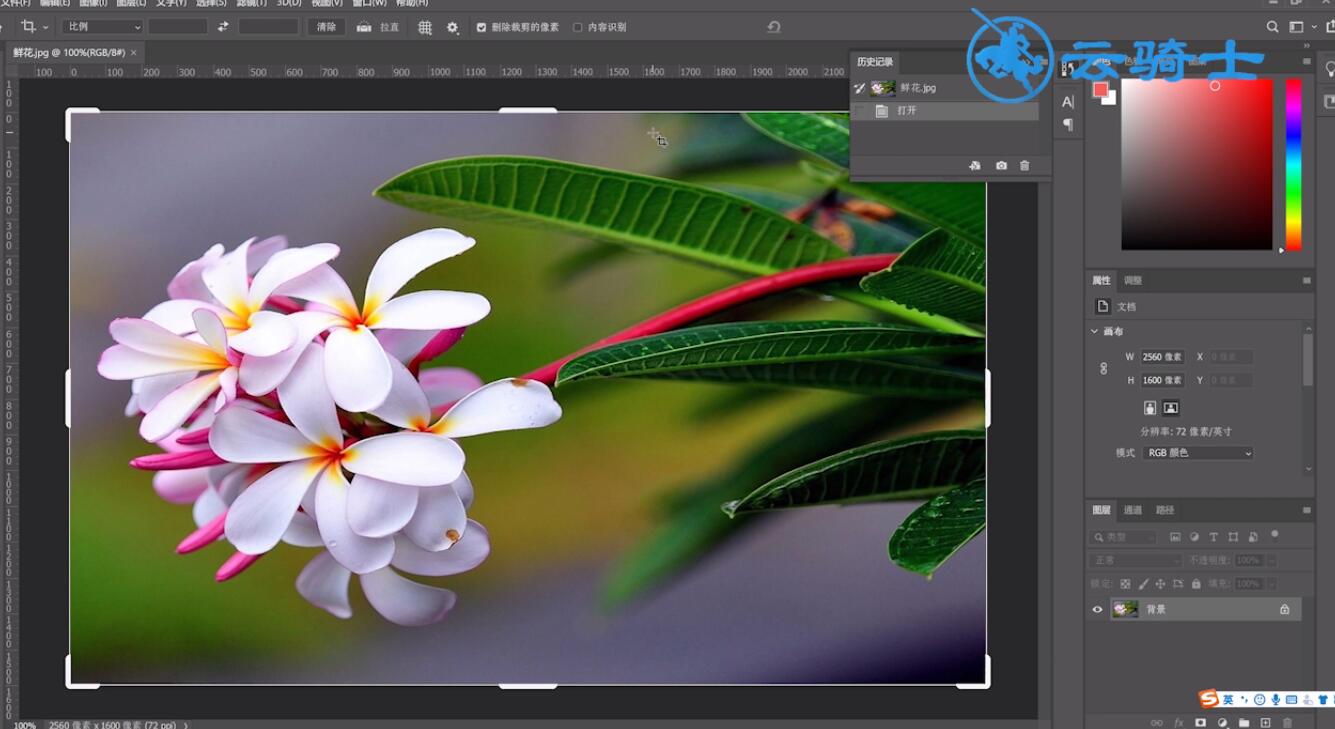
Task: Open blend mode 正常 dropdown
Action: (x=1135, y=561)
